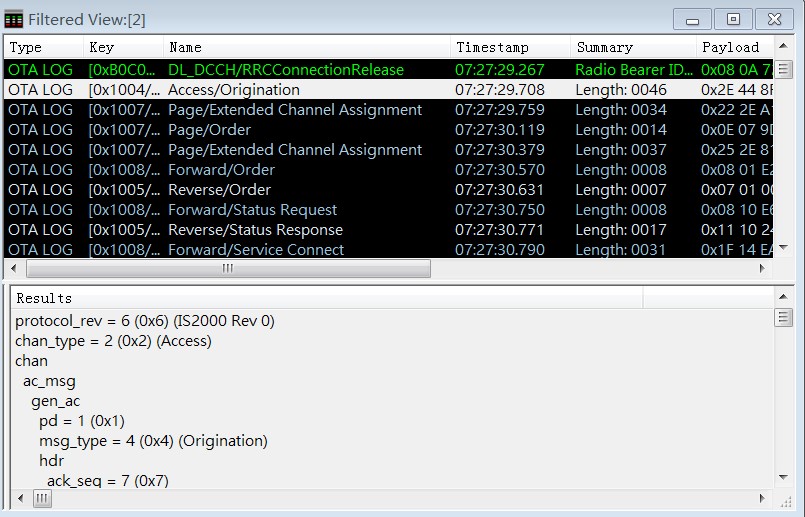Viewport: 805px width, 517px height.
Task: Click key [0xB0C0... in first row
Action: click(121, 69)
